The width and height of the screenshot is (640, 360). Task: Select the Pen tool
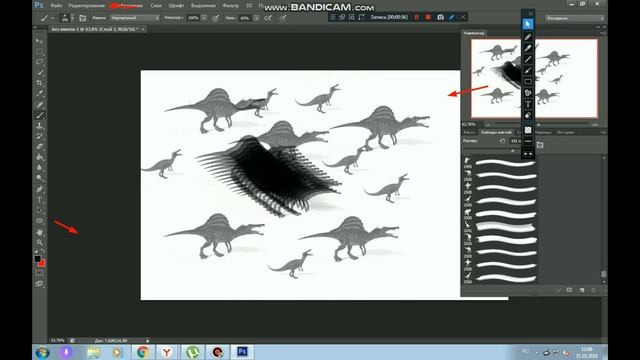click(39, 189)
